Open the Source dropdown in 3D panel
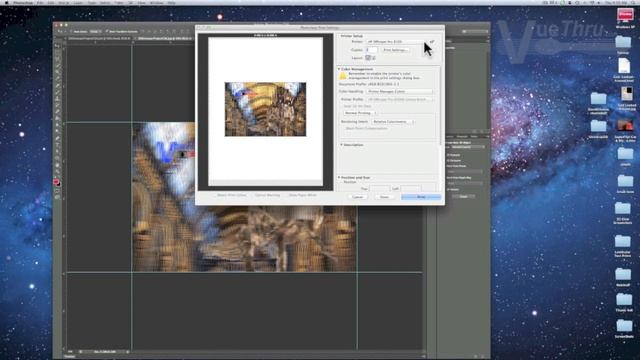640x360 pixels. click(x=467, y=147)
